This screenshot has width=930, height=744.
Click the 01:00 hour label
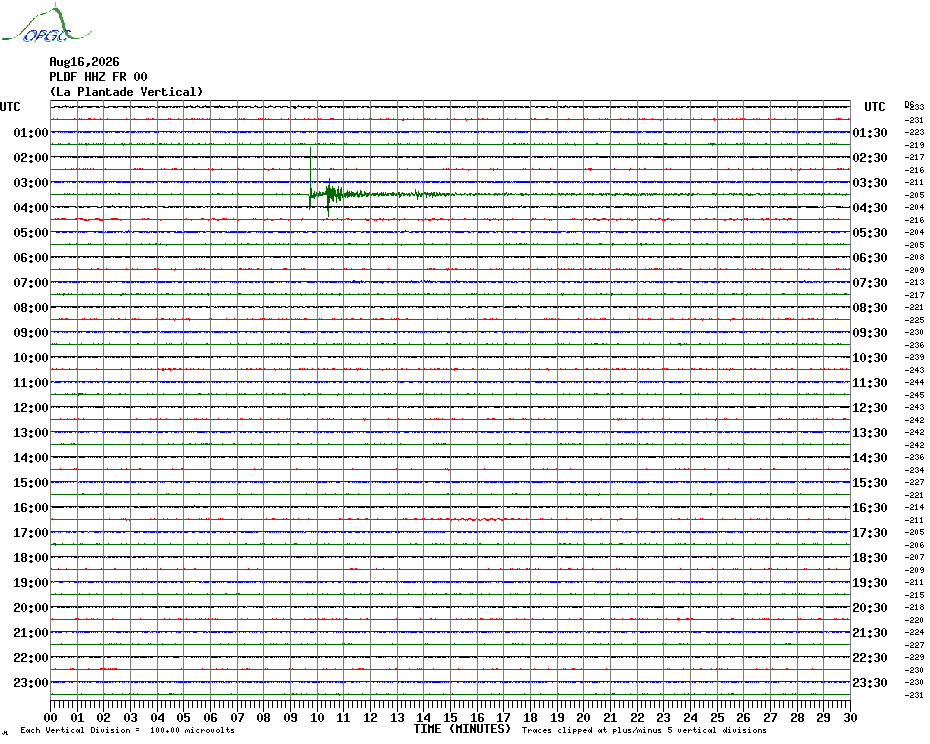[31, 132]
